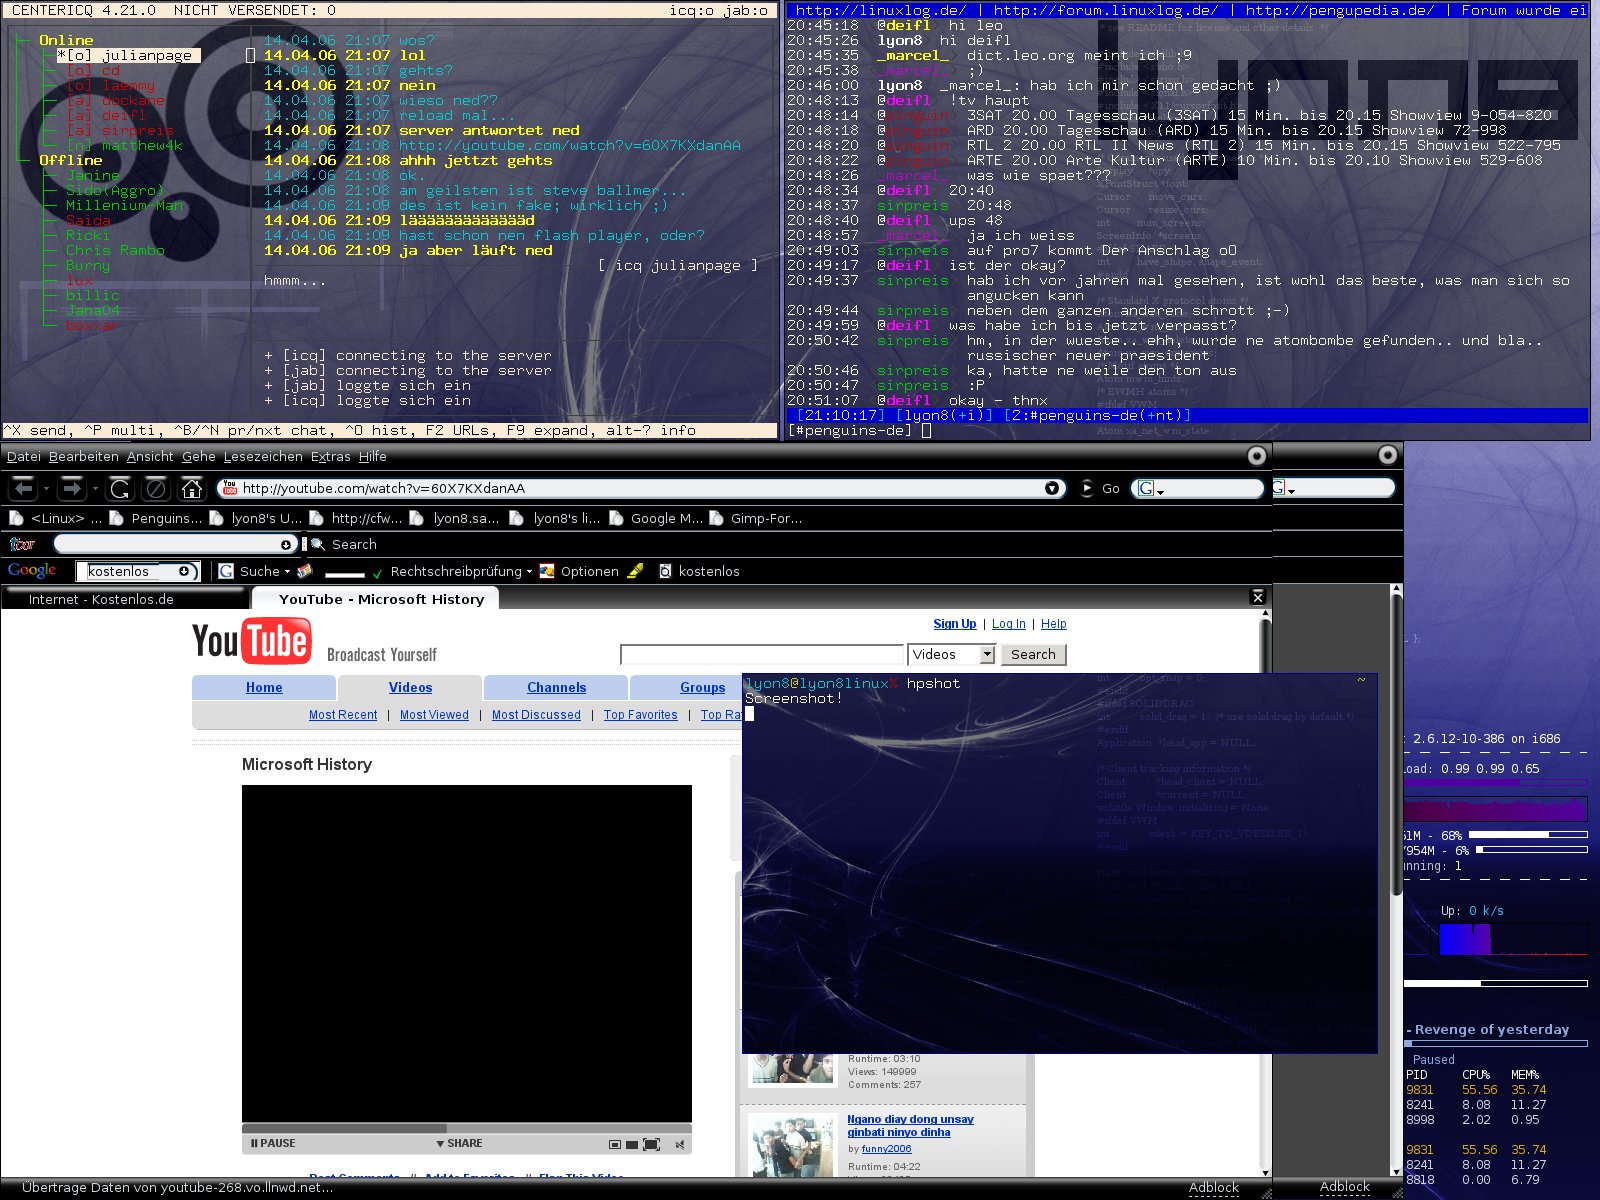Screen dimensions: 1600x1200
Task: Click the browser Back arrow button
Action: pos(24,488)
